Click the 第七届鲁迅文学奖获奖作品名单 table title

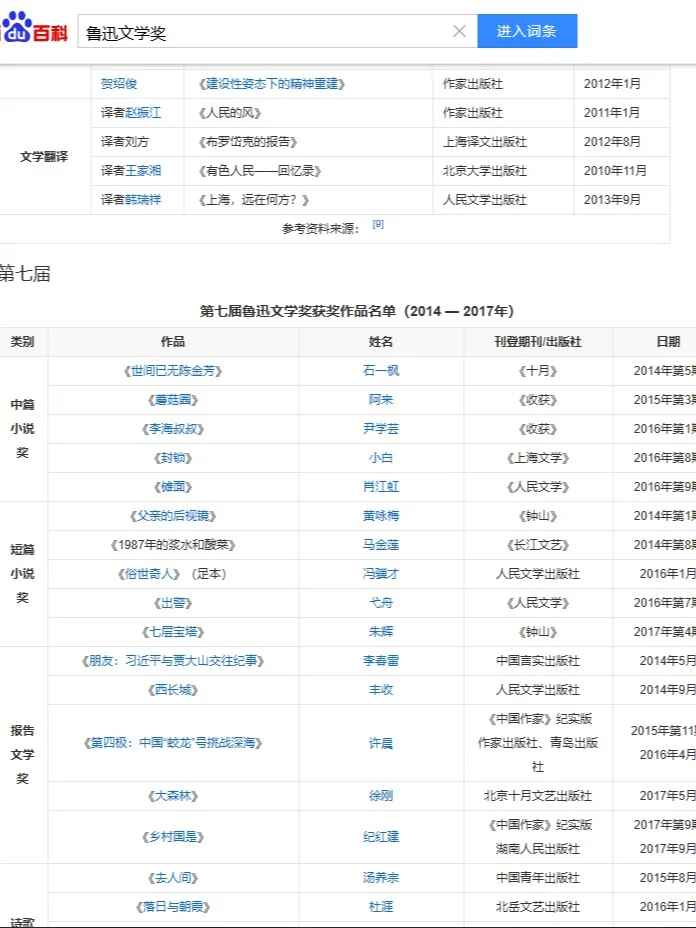[357, 311]
